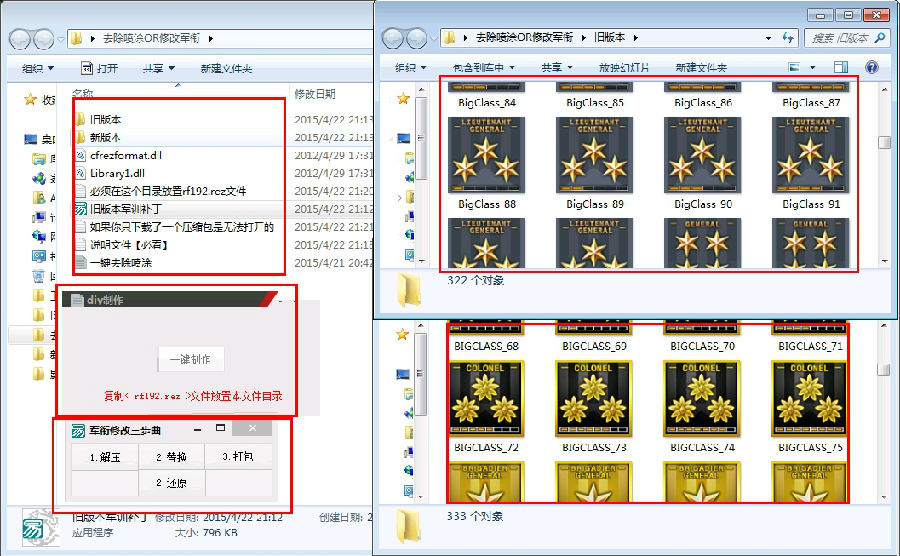The height and width of the screenshot is (556, 900).
Task: Click 新建文件夹 in 旧版本 window toolbar
Action: (701, 68)
